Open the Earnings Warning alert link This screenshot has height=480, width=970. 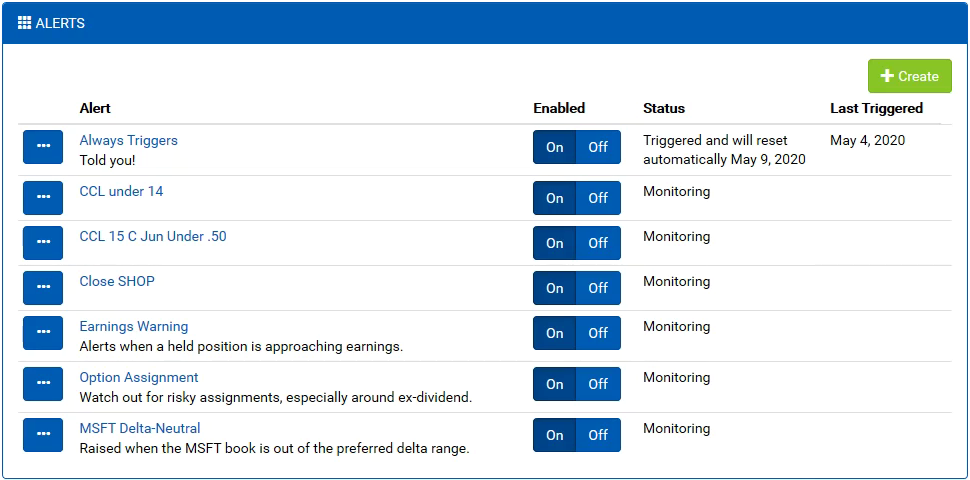(134, 326)
